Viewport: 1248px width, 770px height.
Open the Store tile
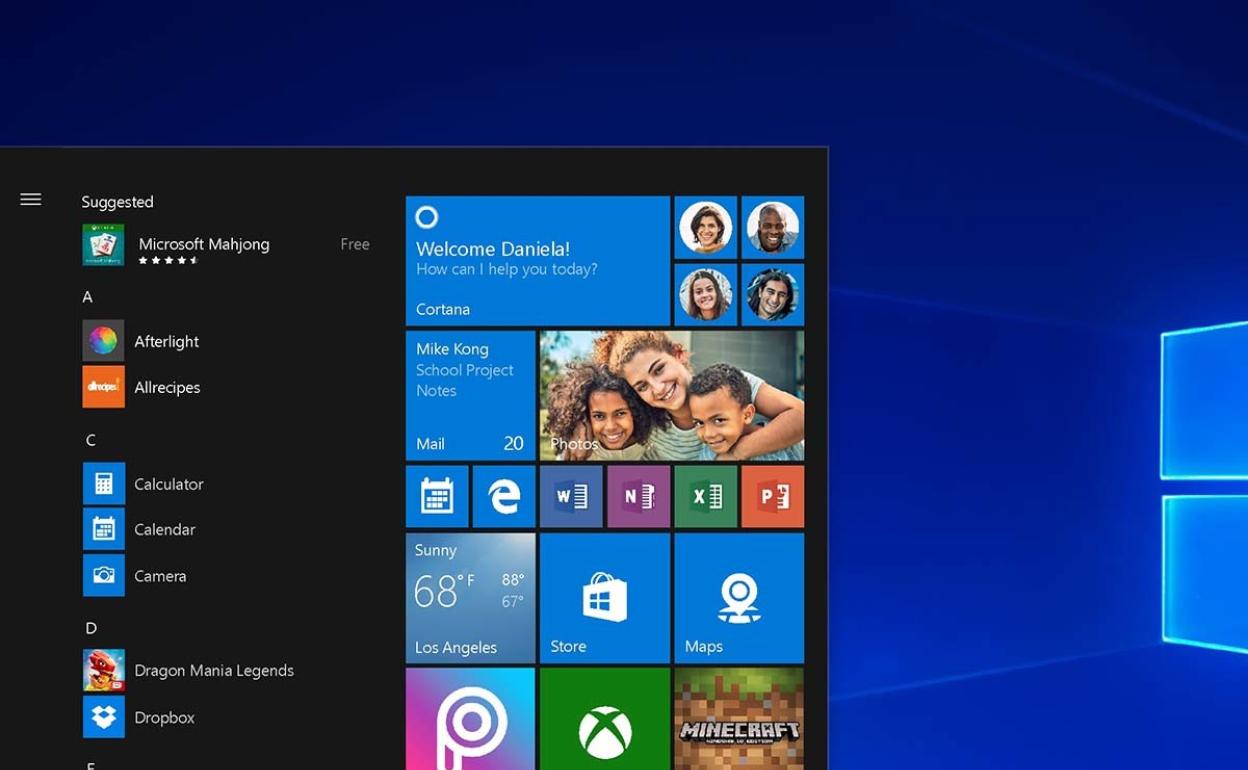605,598
